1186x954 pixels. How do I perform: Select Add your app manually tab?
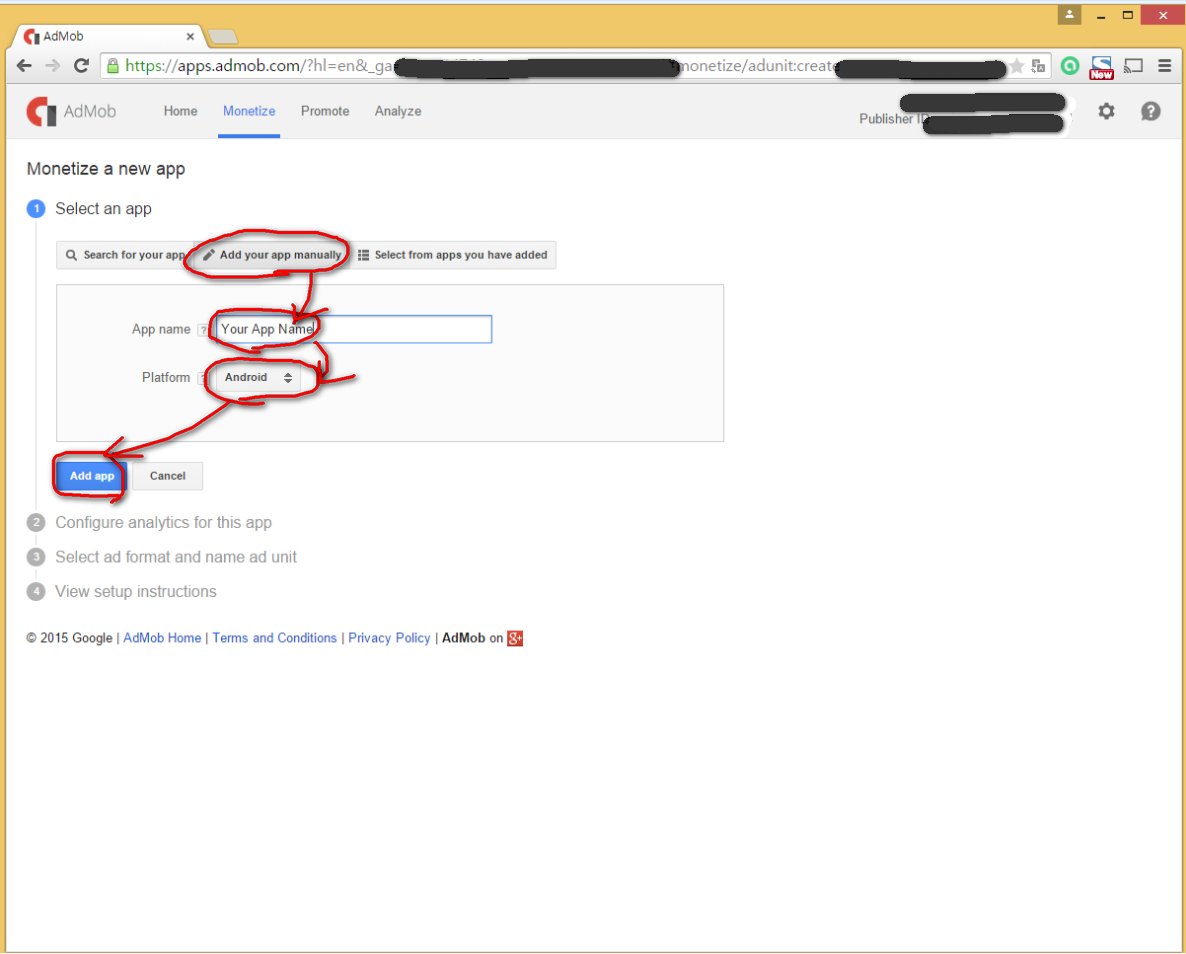pos(272,255)
